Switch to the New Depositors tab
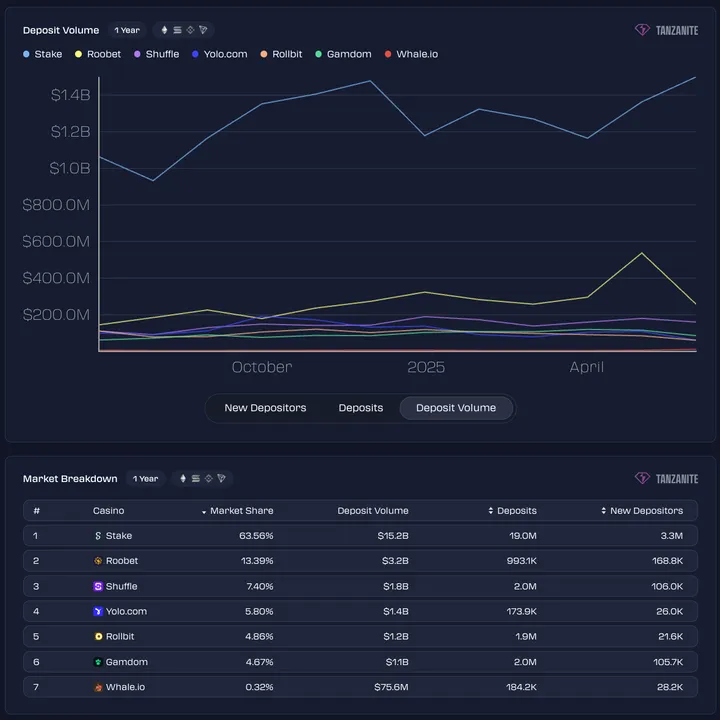 click(x=265, y=408)
